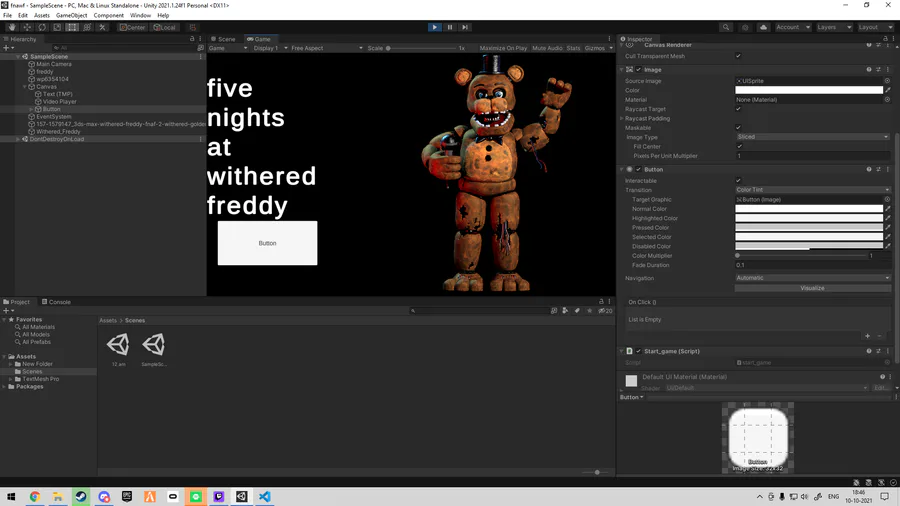Open Image Type Sliced dropdown
The width and height of the screenshot is (900, 506).
[x=812, y=137]
